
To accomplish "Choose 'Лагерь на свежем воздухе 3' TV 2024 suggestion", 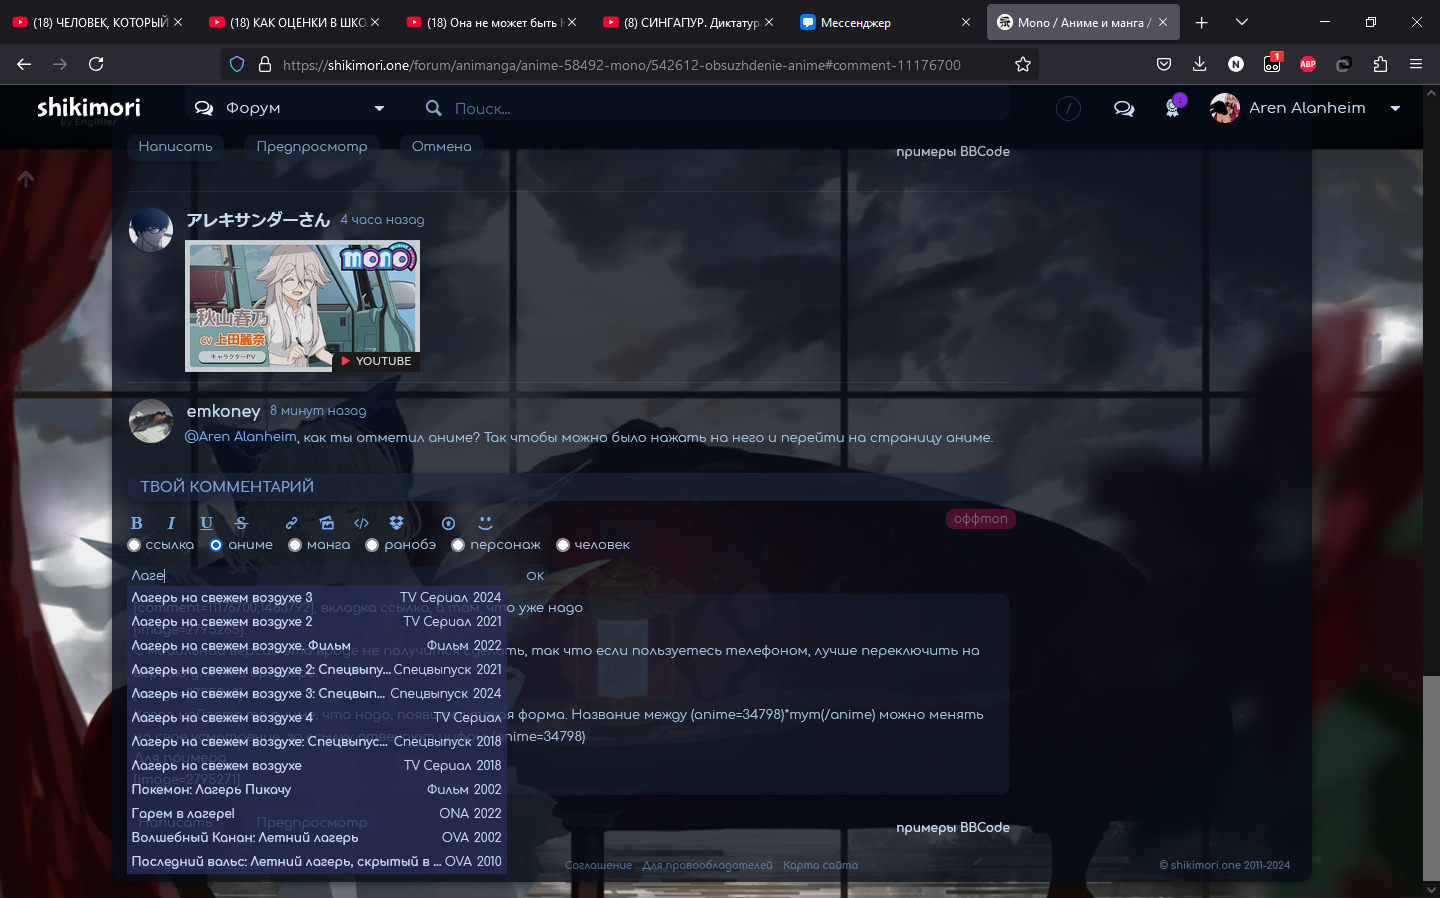I will [317, 598].
